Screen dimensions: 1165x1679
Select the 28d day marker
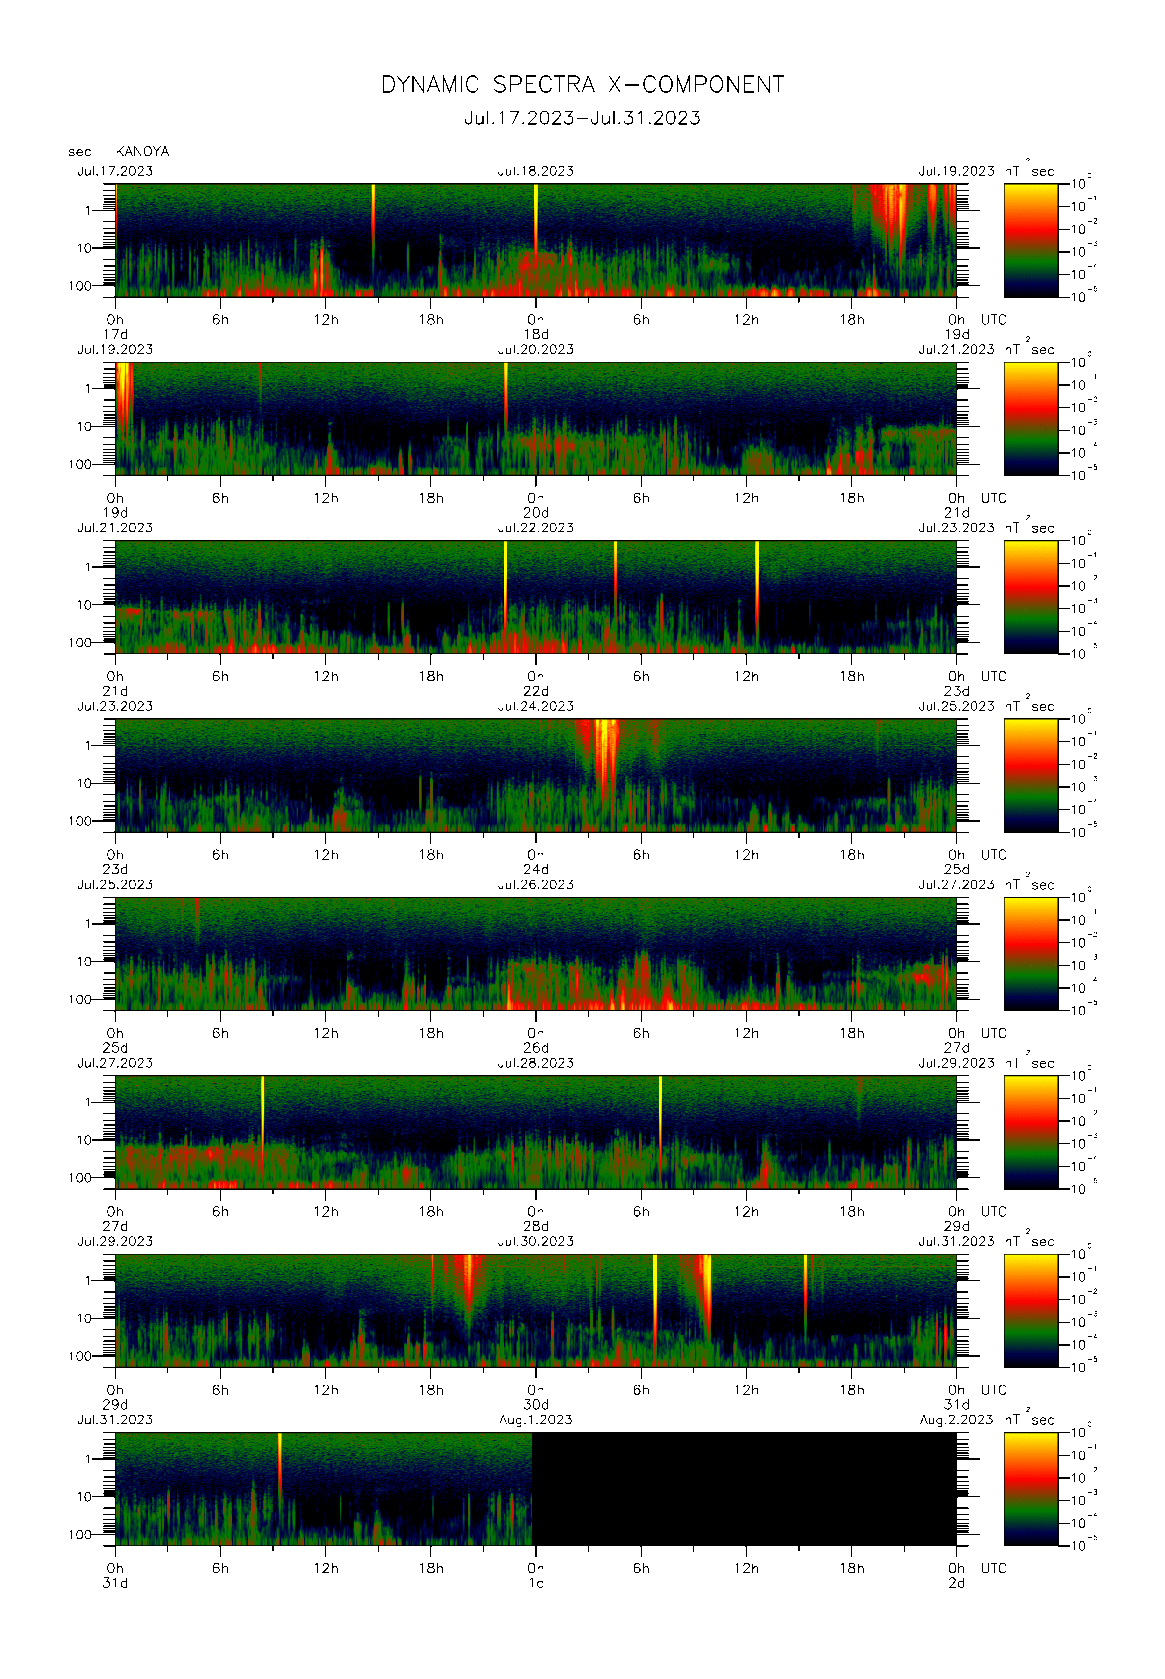(x=536, y=1226)
